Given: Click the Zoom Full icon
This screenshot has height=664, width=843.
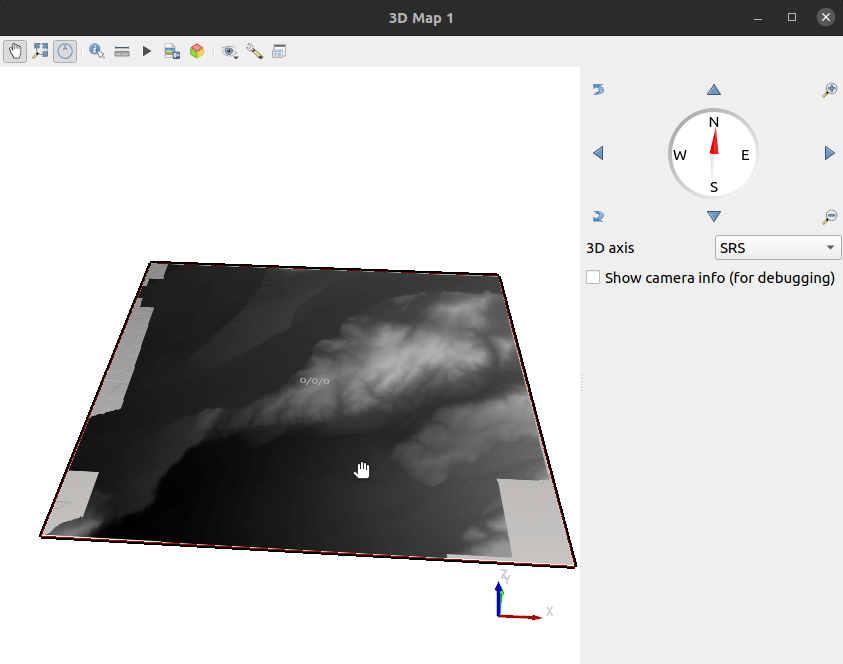Looking at the screenshot, I should pyautogui.click(x=40, y=51).
